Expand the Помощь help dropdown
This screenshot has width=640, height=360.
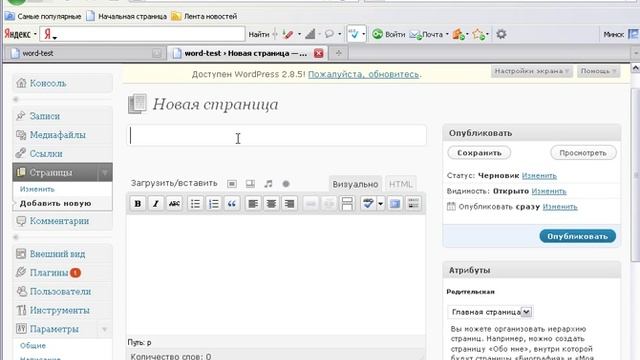598,71
